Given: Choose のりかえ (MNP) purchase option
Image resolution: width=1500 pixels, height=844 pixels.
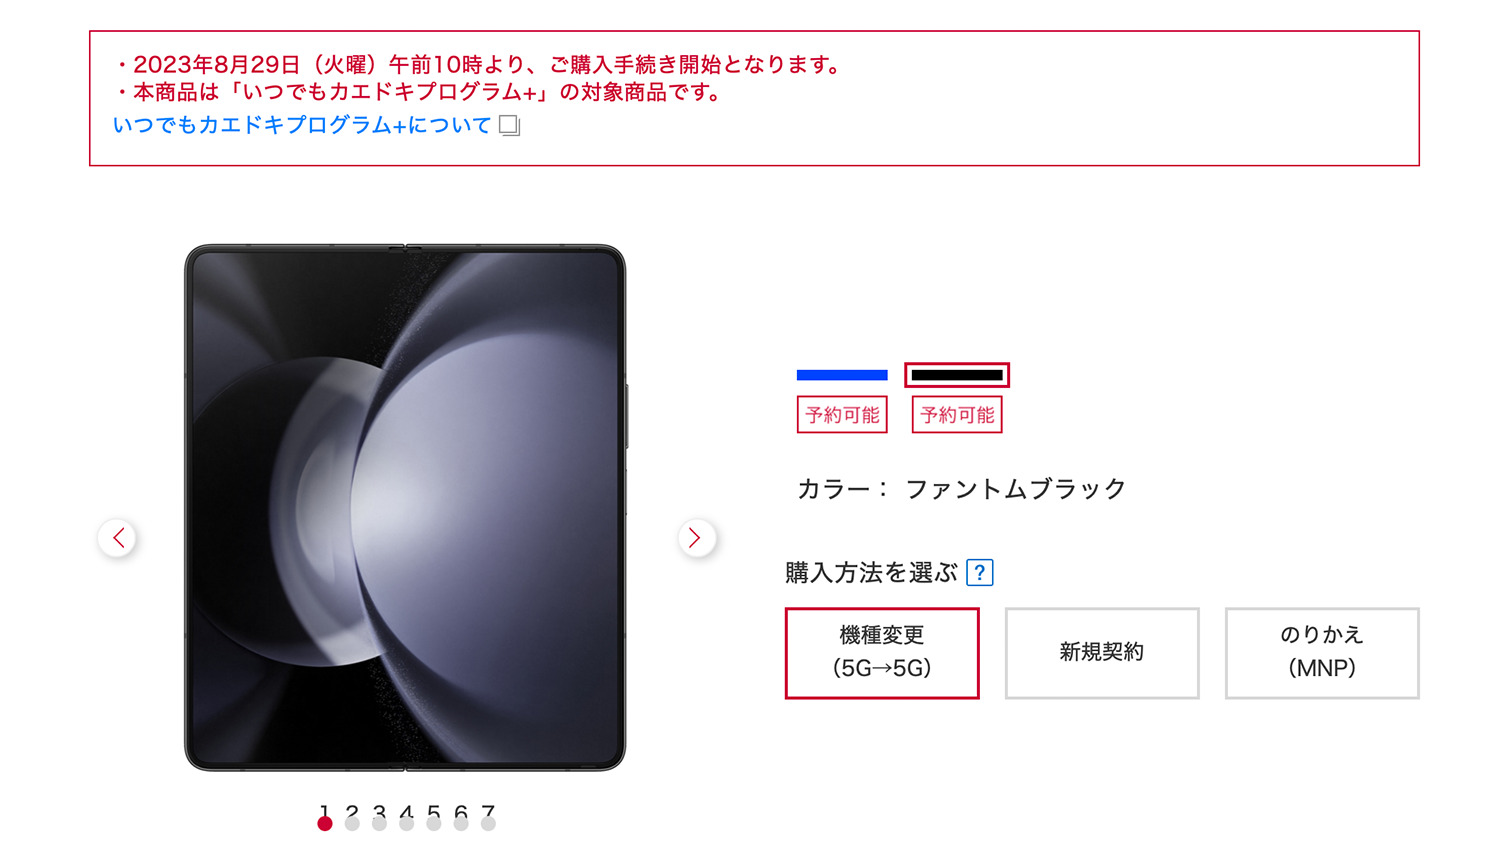Looking at the screenshot, I should click(x=1322, y=653).
